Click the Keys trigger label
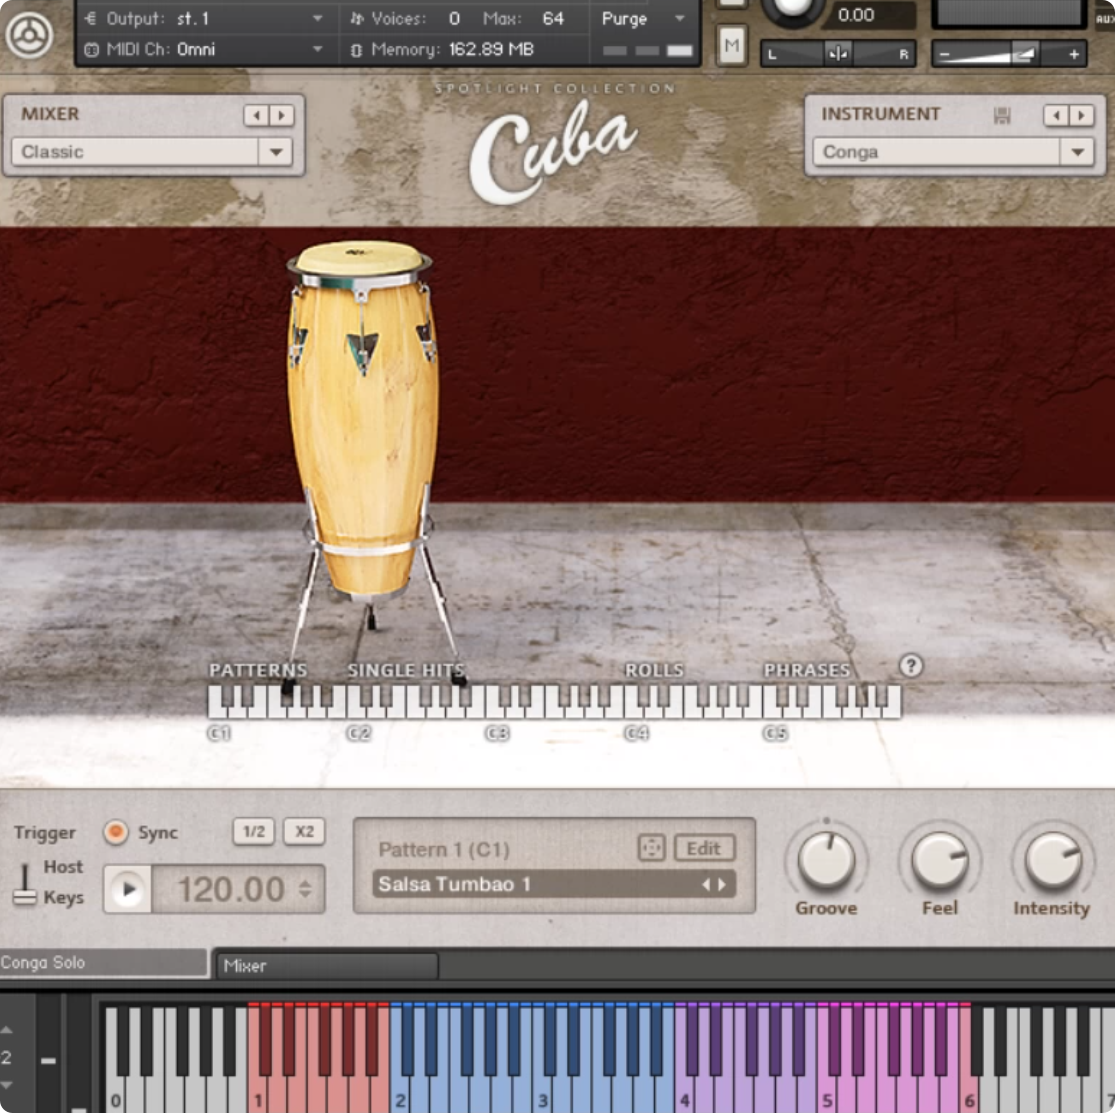 pos(63,897)
